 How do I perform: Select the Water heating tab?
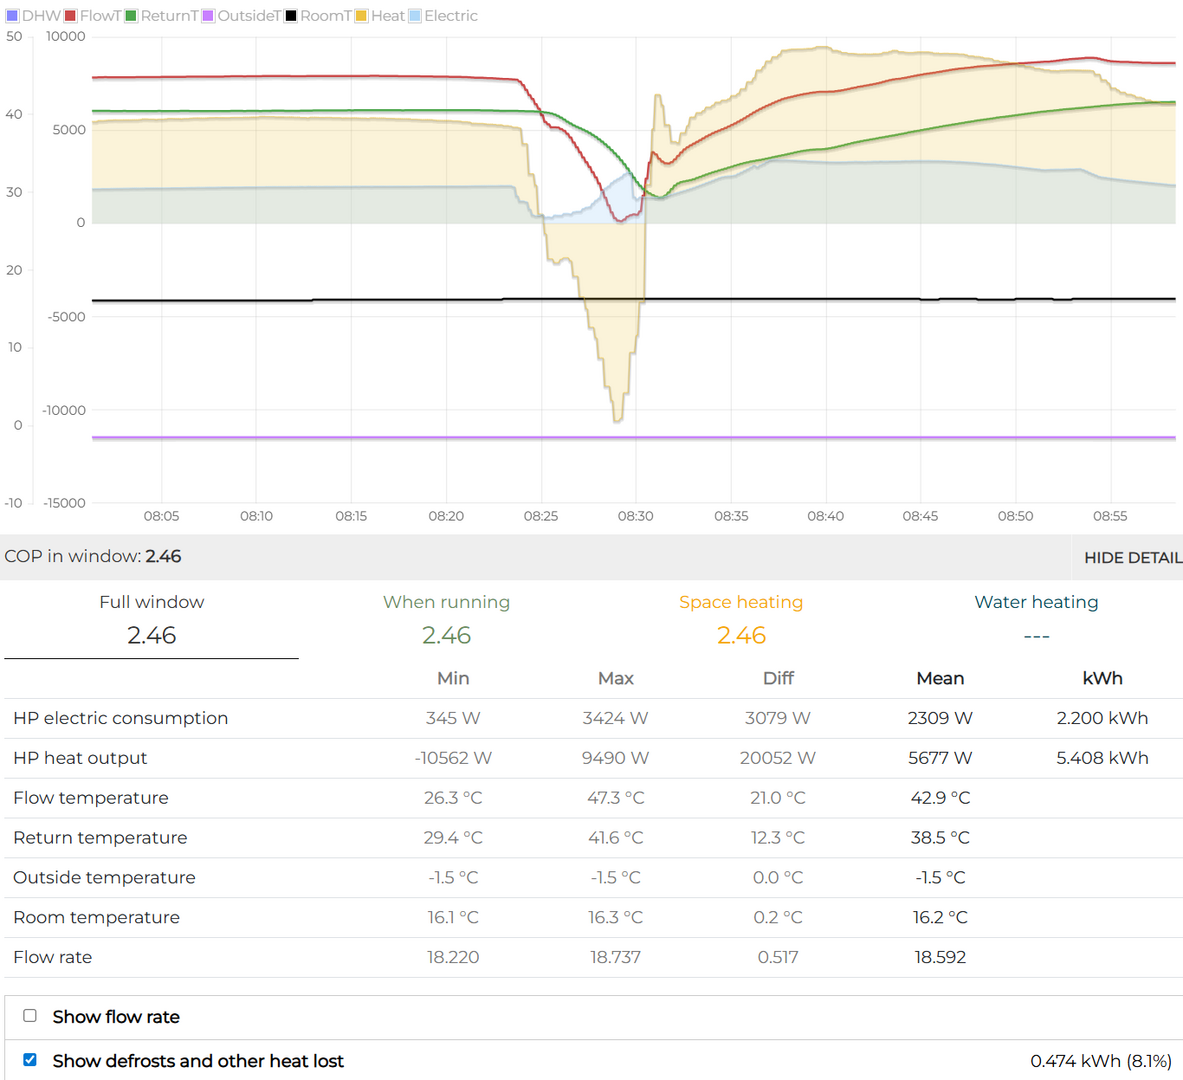point(1036,619)
